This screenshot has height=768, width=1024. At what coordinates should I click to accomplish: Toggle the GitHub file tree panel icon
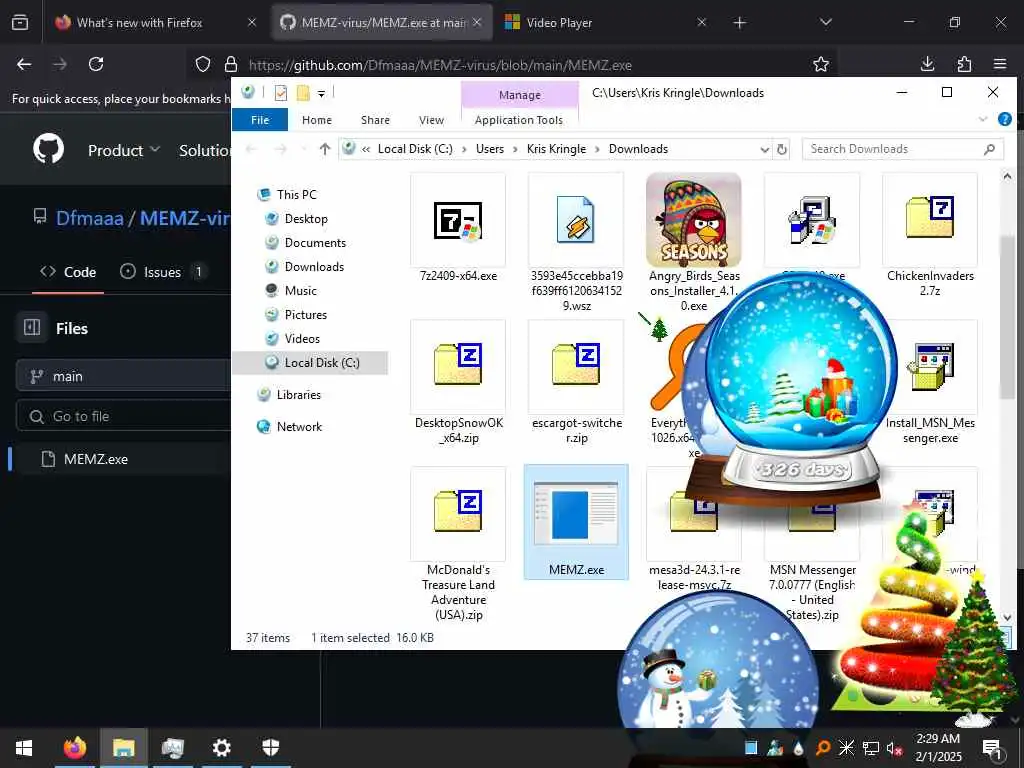coord(32,327)
